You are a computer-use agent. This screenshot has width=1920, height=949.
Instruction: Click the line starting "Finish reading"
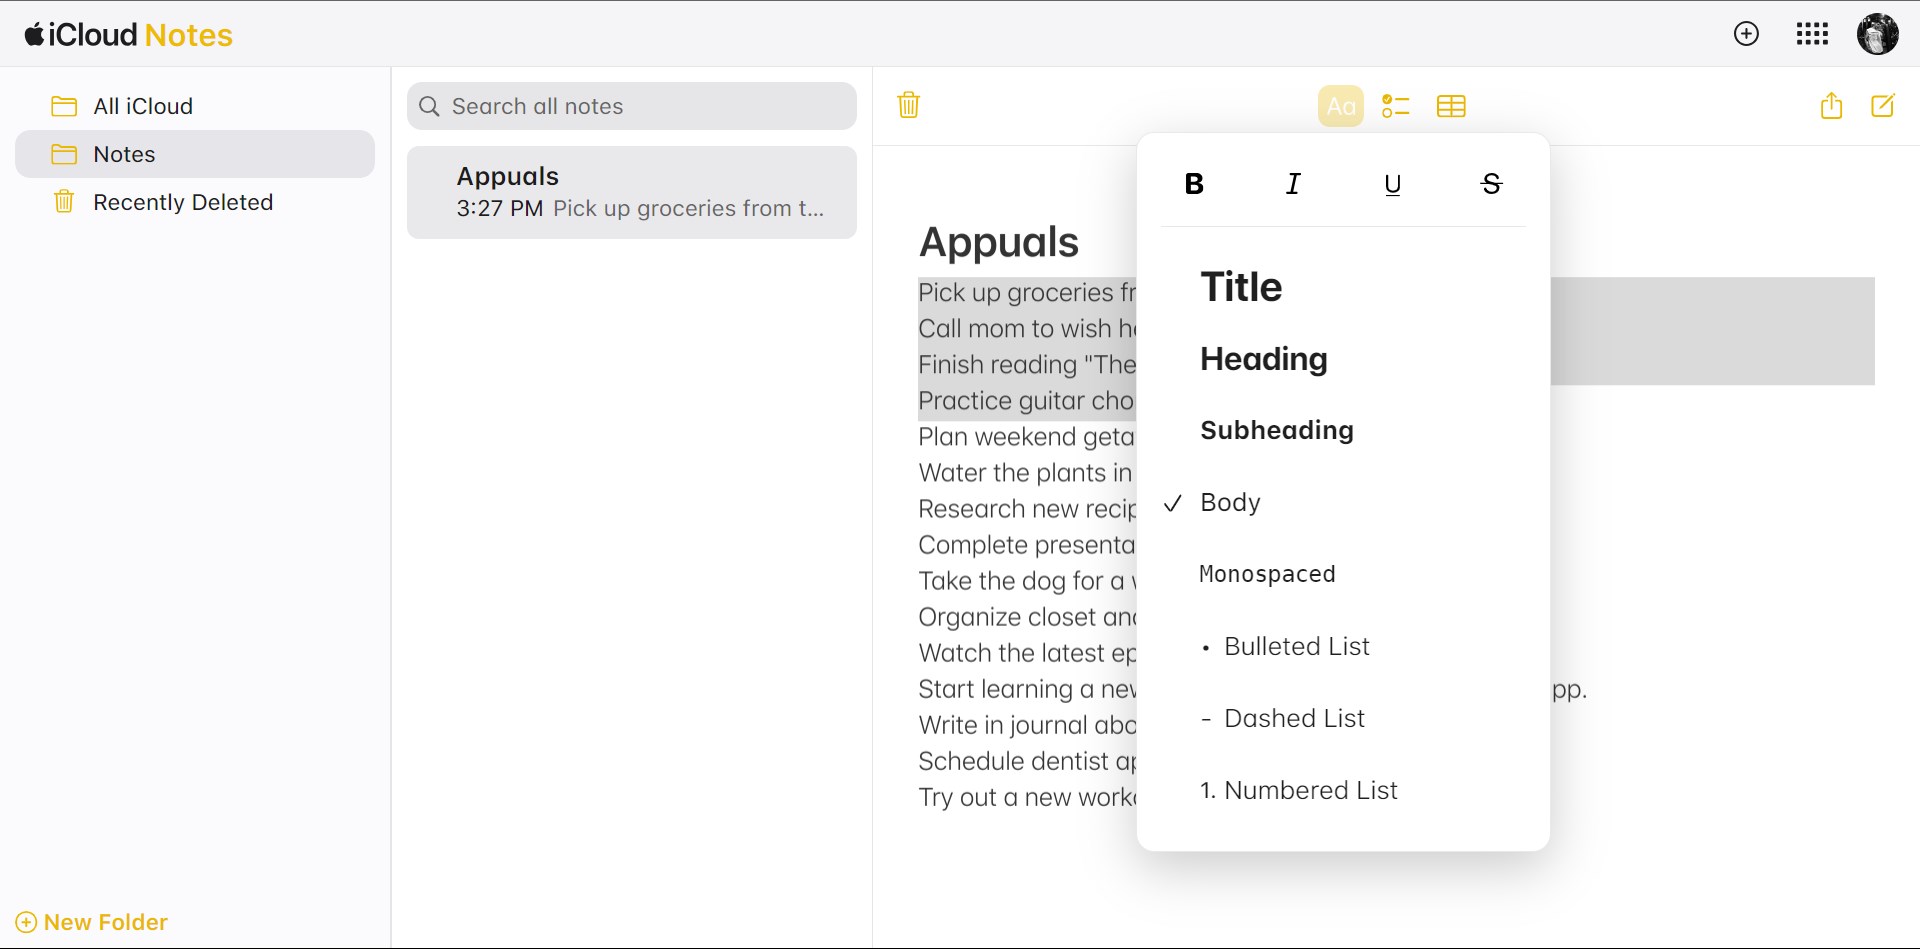point(1027,365)
